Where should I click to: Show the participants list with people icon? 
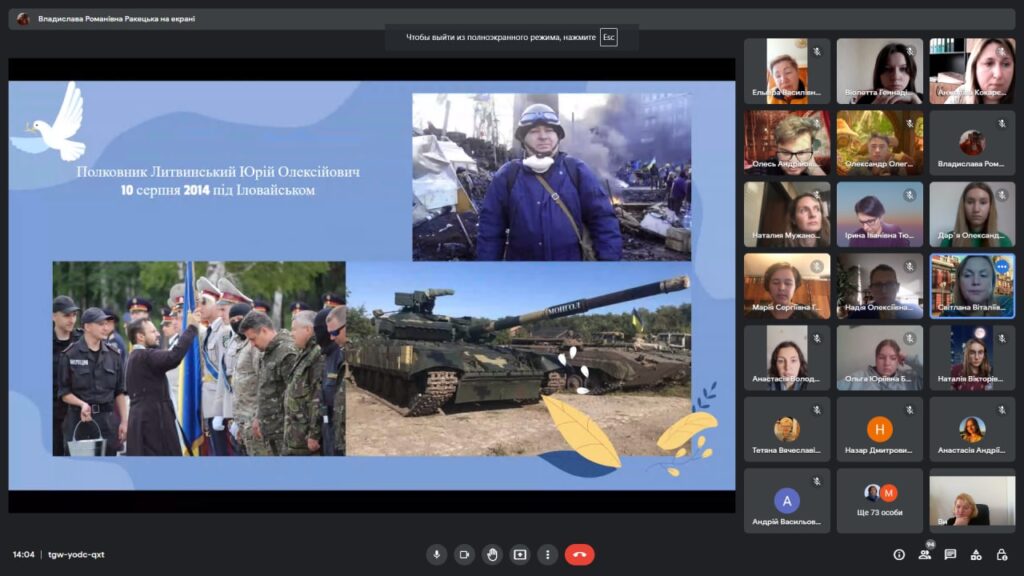925,554
